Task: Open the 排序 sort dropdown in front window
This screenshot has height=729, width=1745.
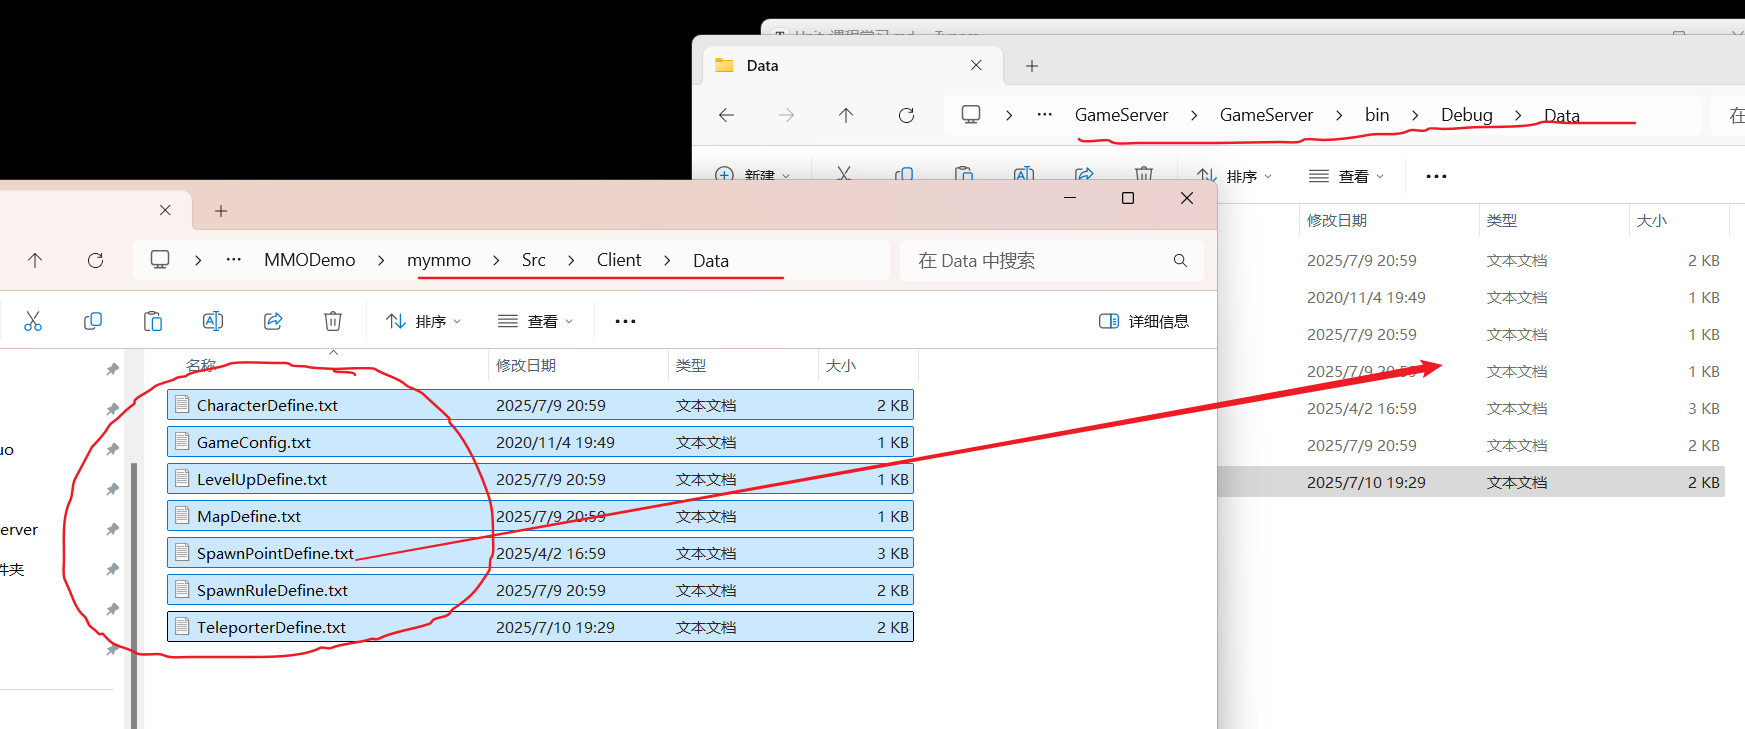Action: coord(424,321)
